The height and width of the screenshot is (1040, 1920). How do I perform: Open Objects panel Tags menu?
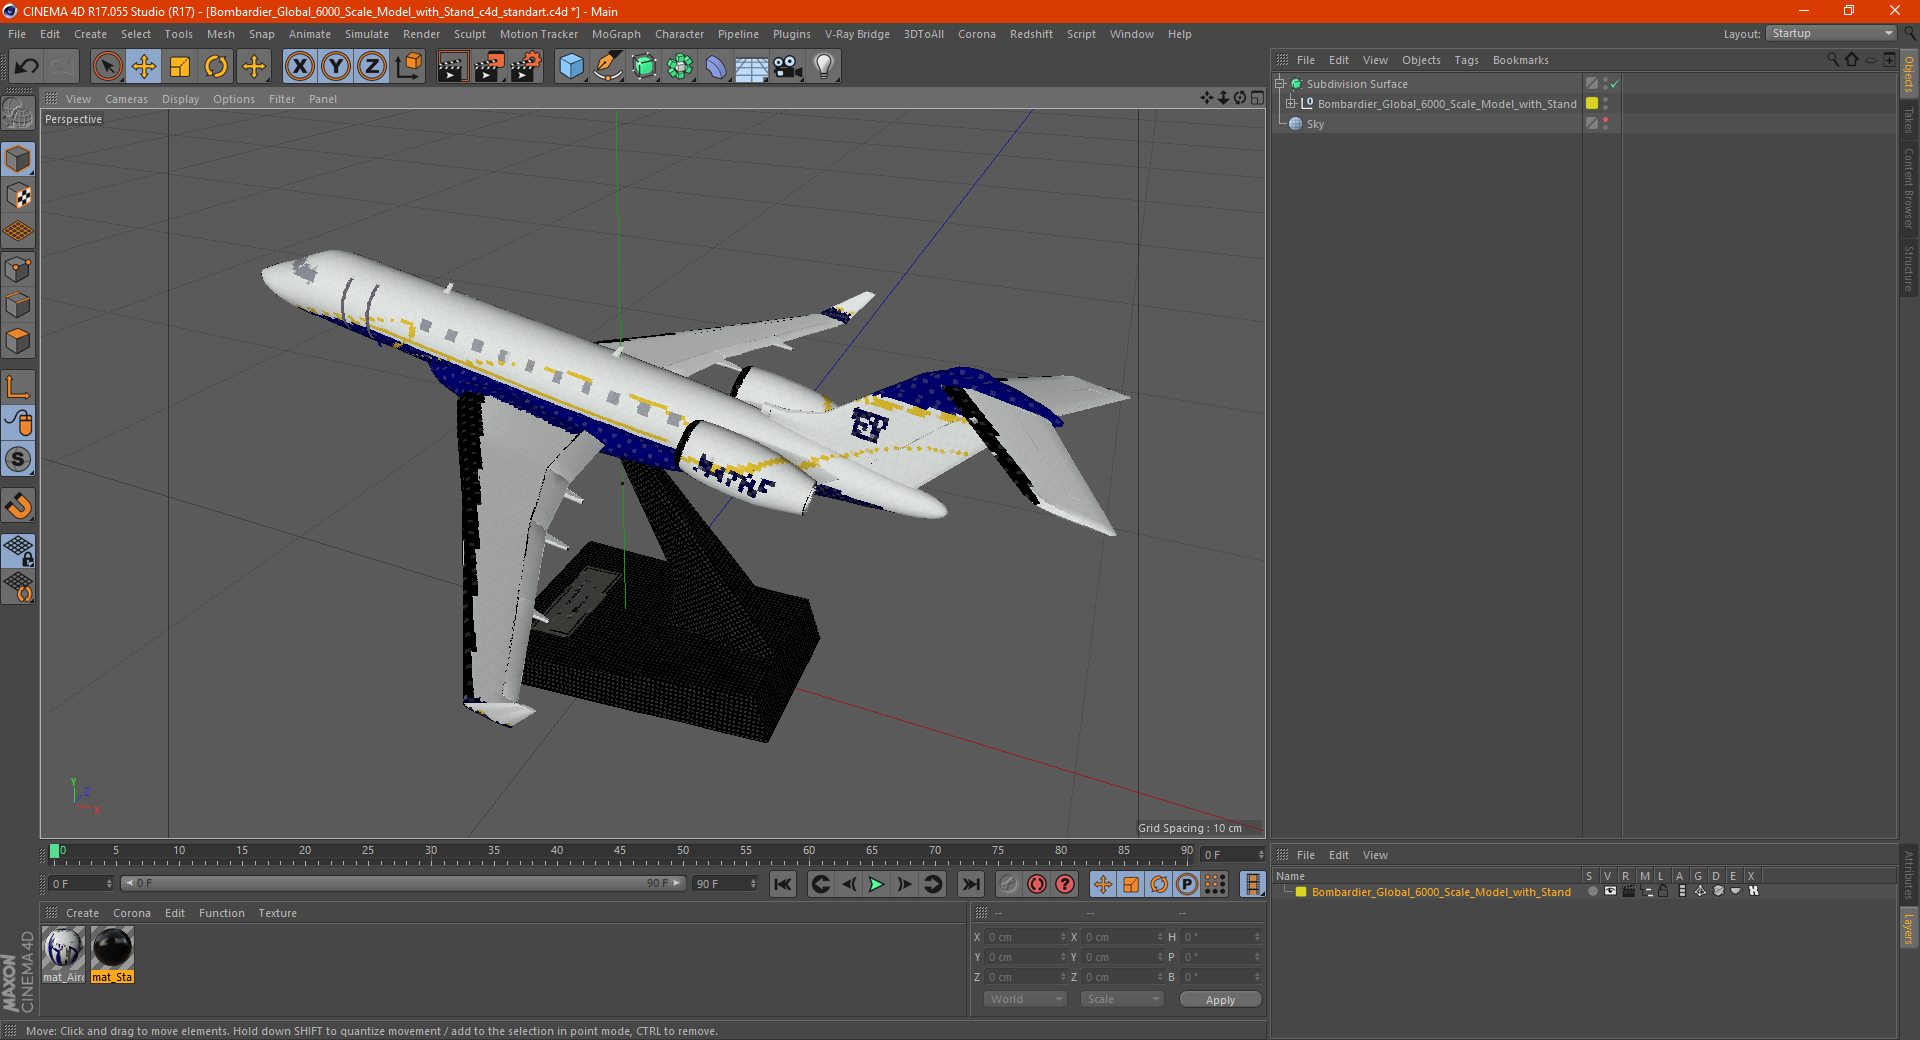pos(1466,60)
